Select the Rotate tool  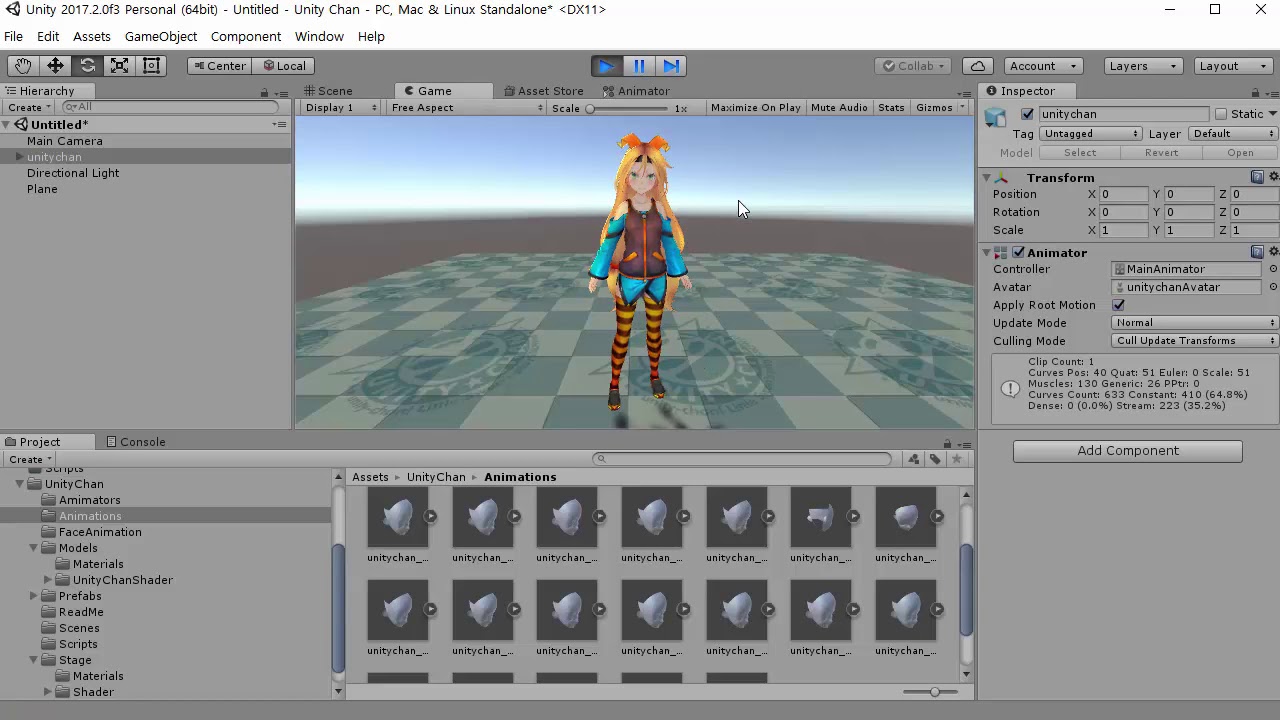87,66
